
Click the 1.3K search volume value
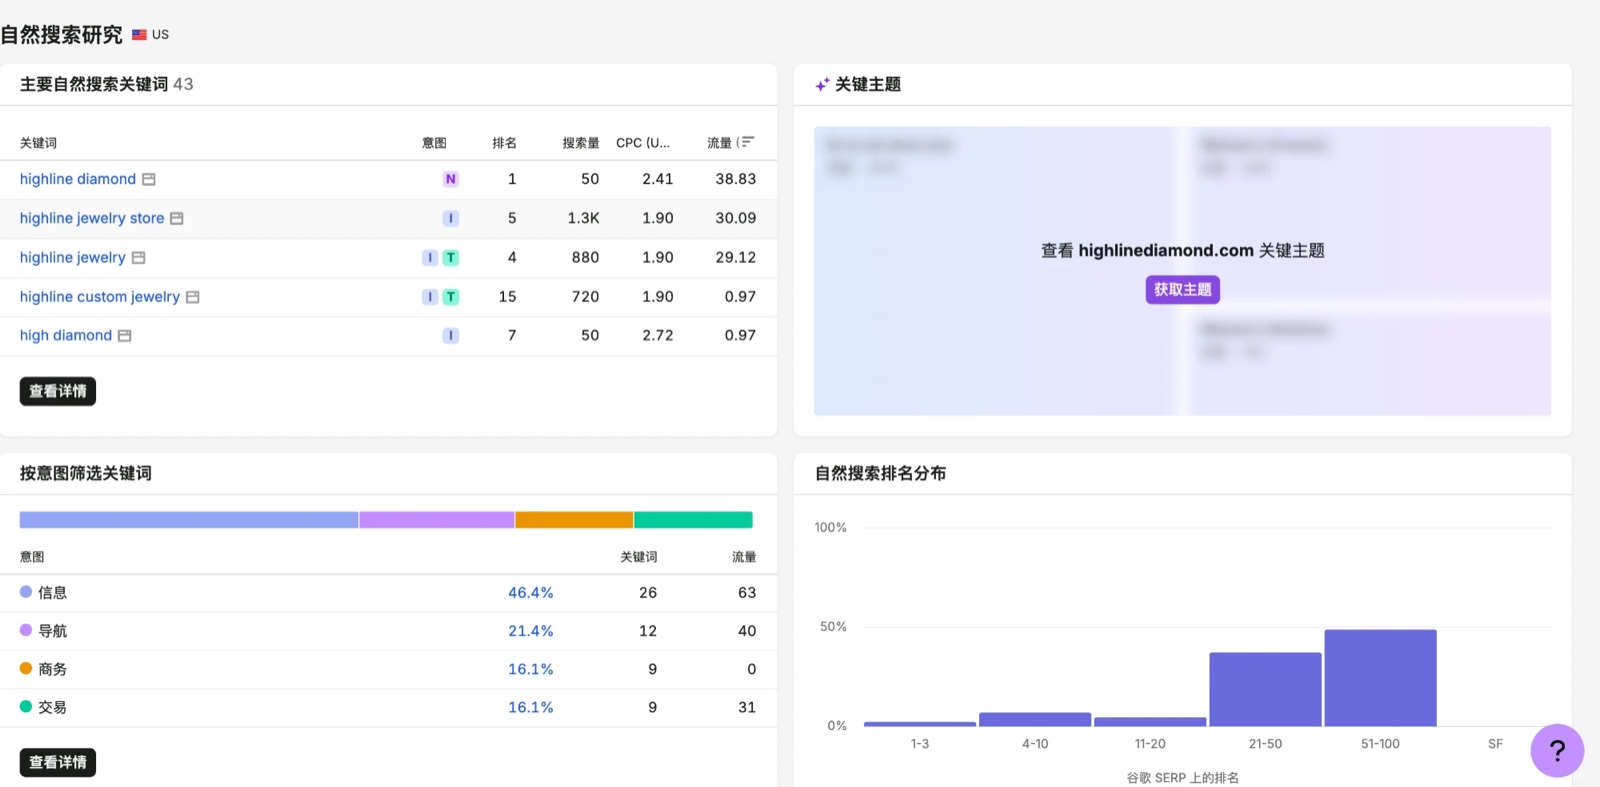(x=583, y=218)
